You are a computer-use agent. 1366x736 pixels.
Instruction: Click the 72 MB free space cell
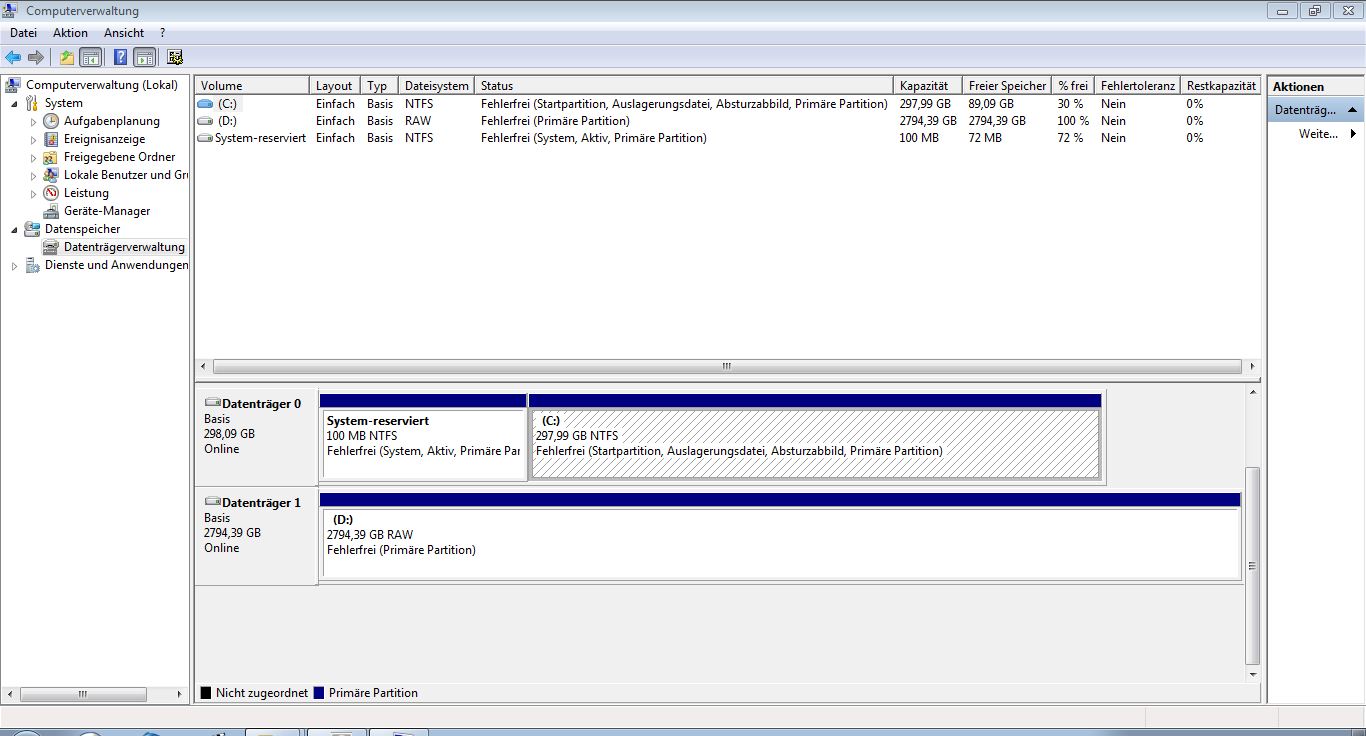click(x=985, y=138)
